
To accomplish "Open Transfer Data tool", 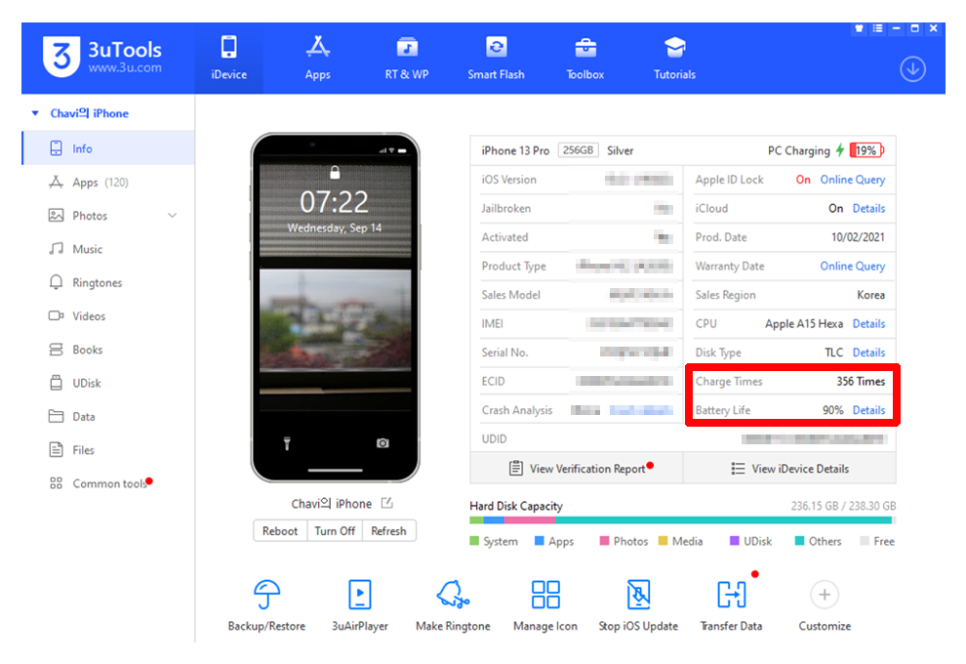I will [731, 605].
